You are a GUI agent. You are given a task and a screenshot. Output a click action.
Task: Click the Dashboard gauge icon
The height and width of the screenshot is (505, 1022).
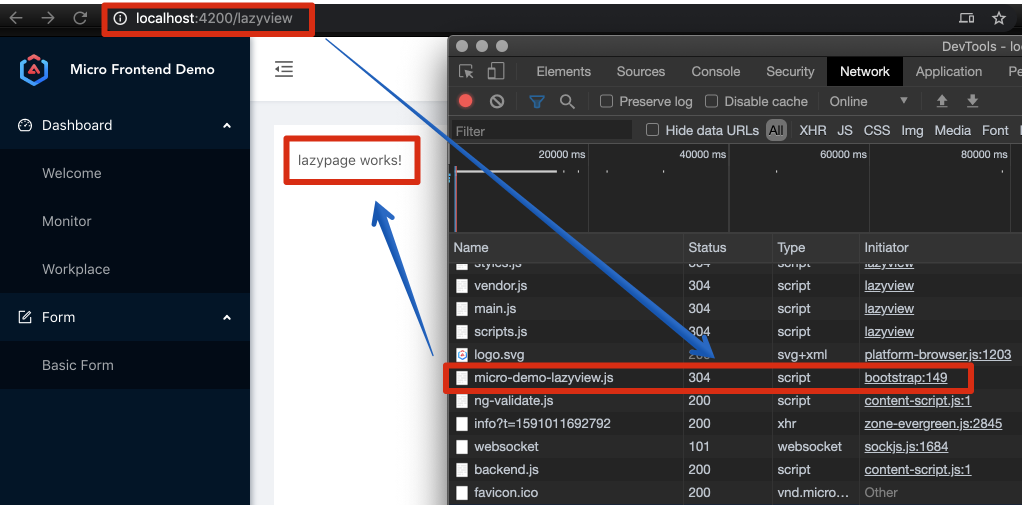(25, 125)
